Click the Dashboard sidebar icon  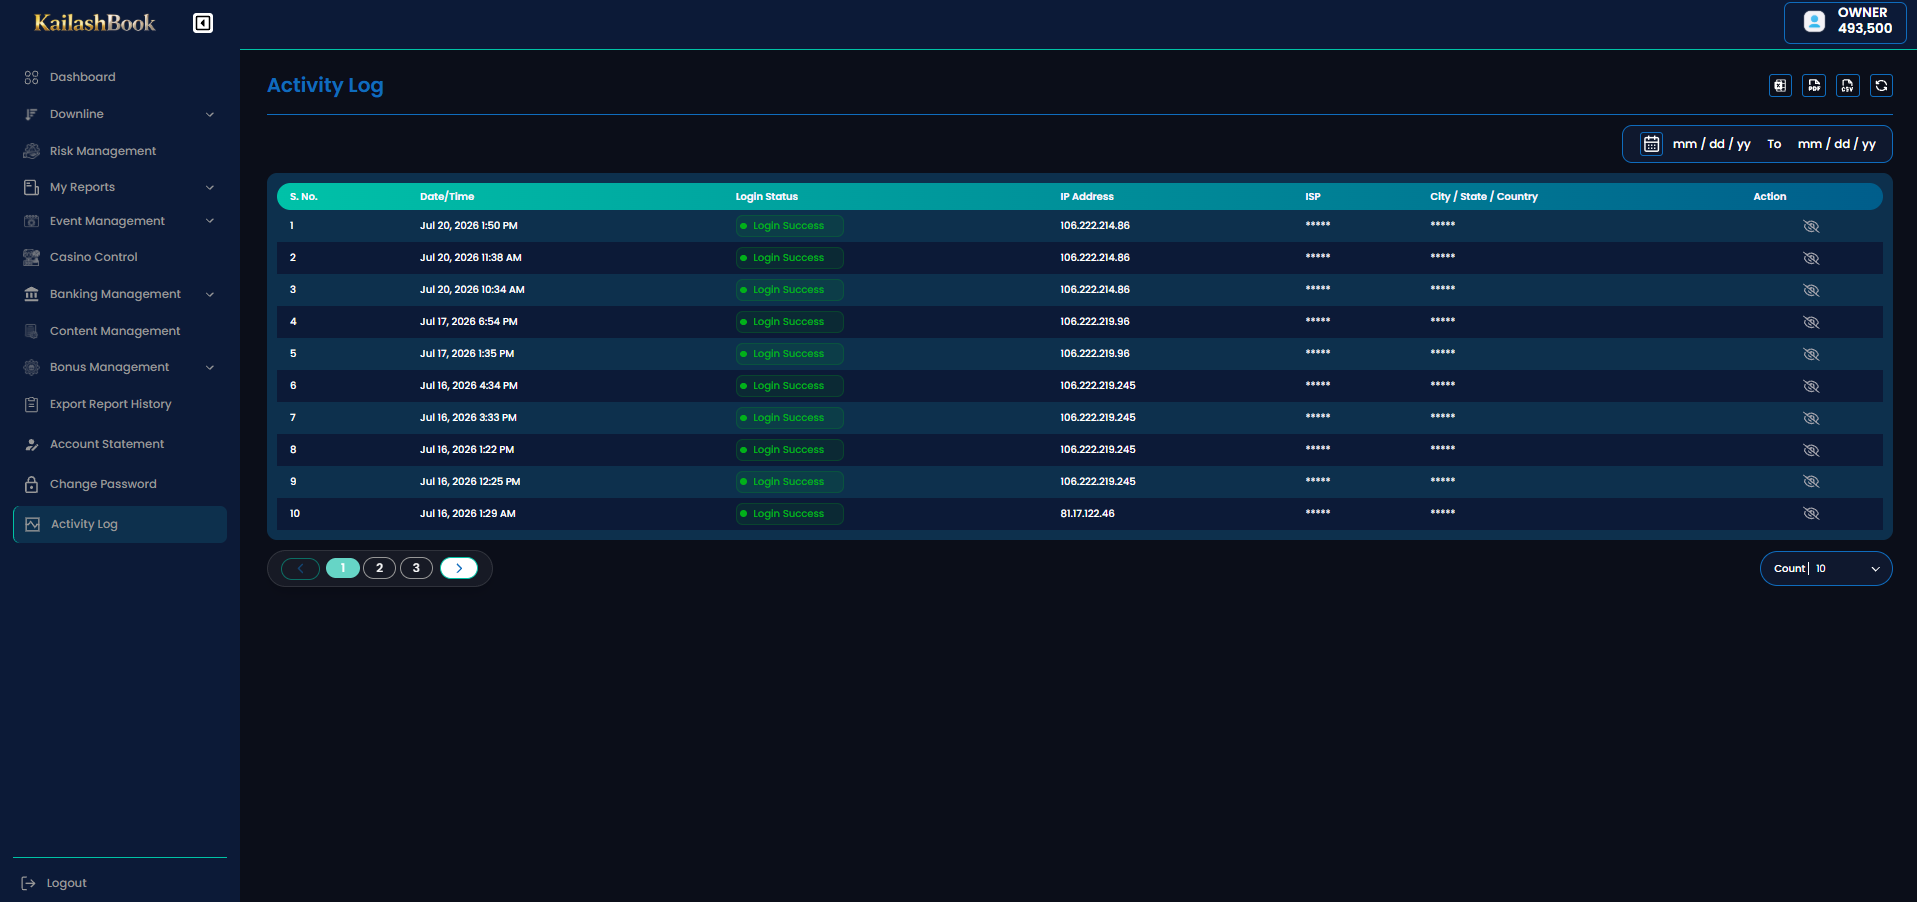click(x=32, y=77)
